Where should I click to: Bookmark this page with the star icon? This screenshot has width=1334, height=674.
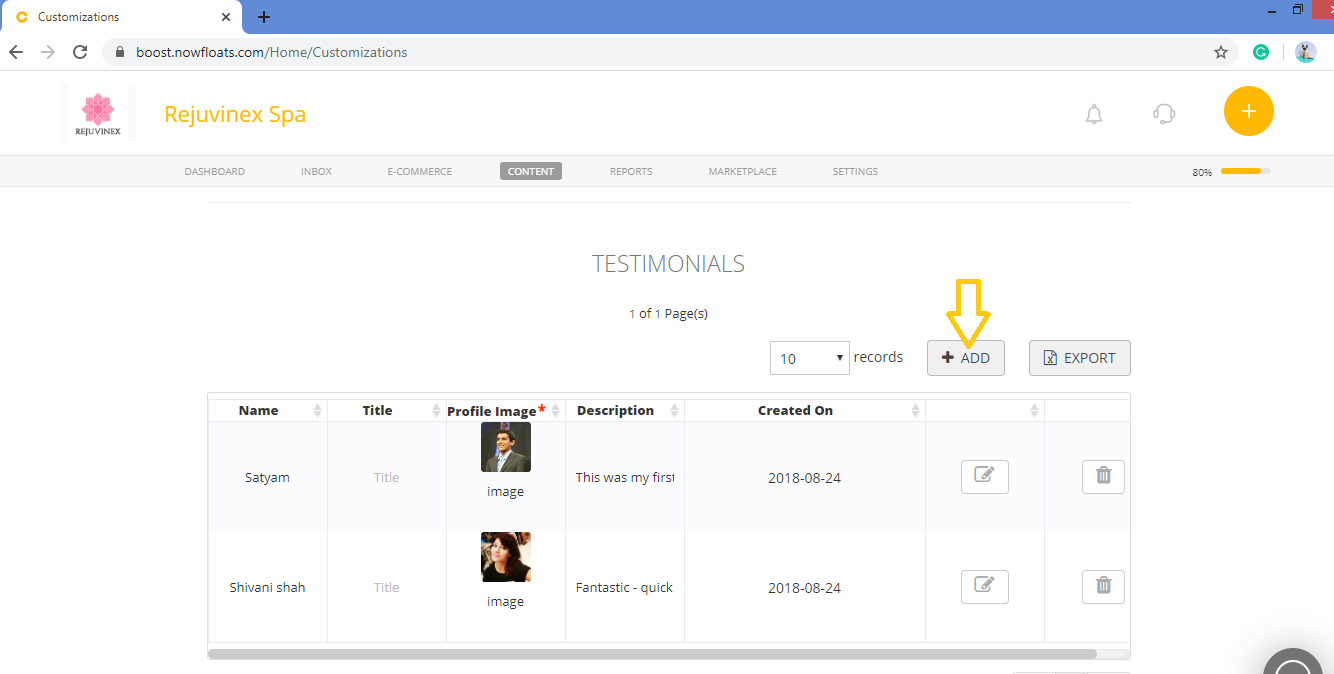pos(1221,52)
